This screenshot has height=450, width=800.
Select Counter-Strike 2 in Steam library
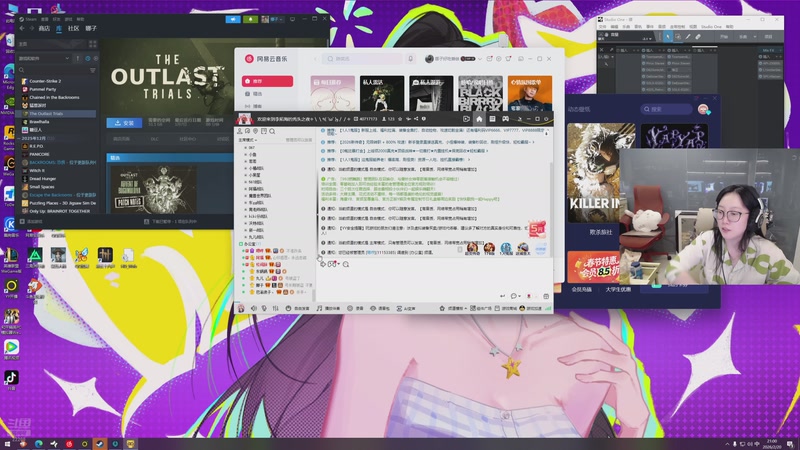pos(45,81)
